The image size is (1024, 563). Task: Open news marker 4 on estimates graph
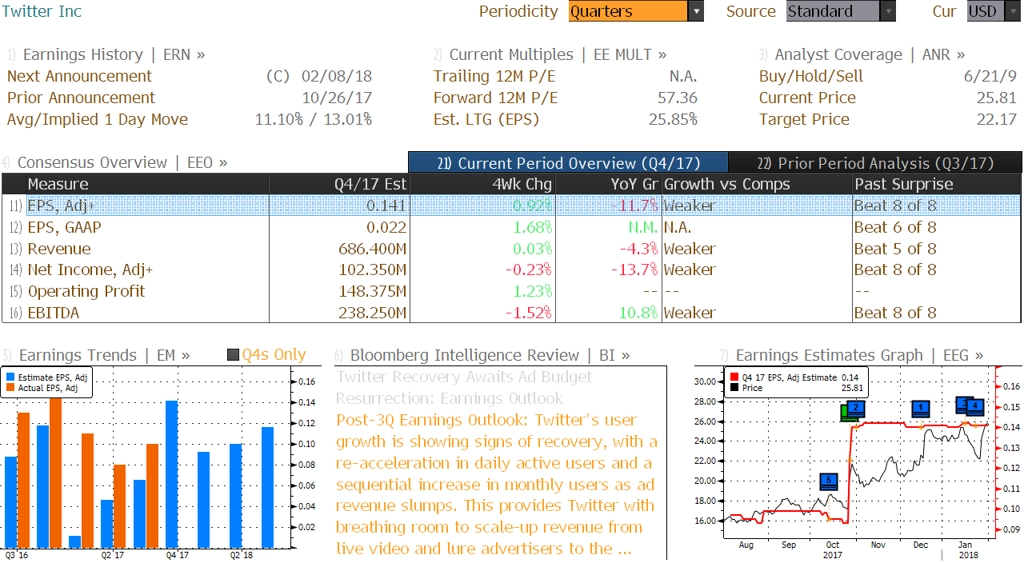coord(975,406)
